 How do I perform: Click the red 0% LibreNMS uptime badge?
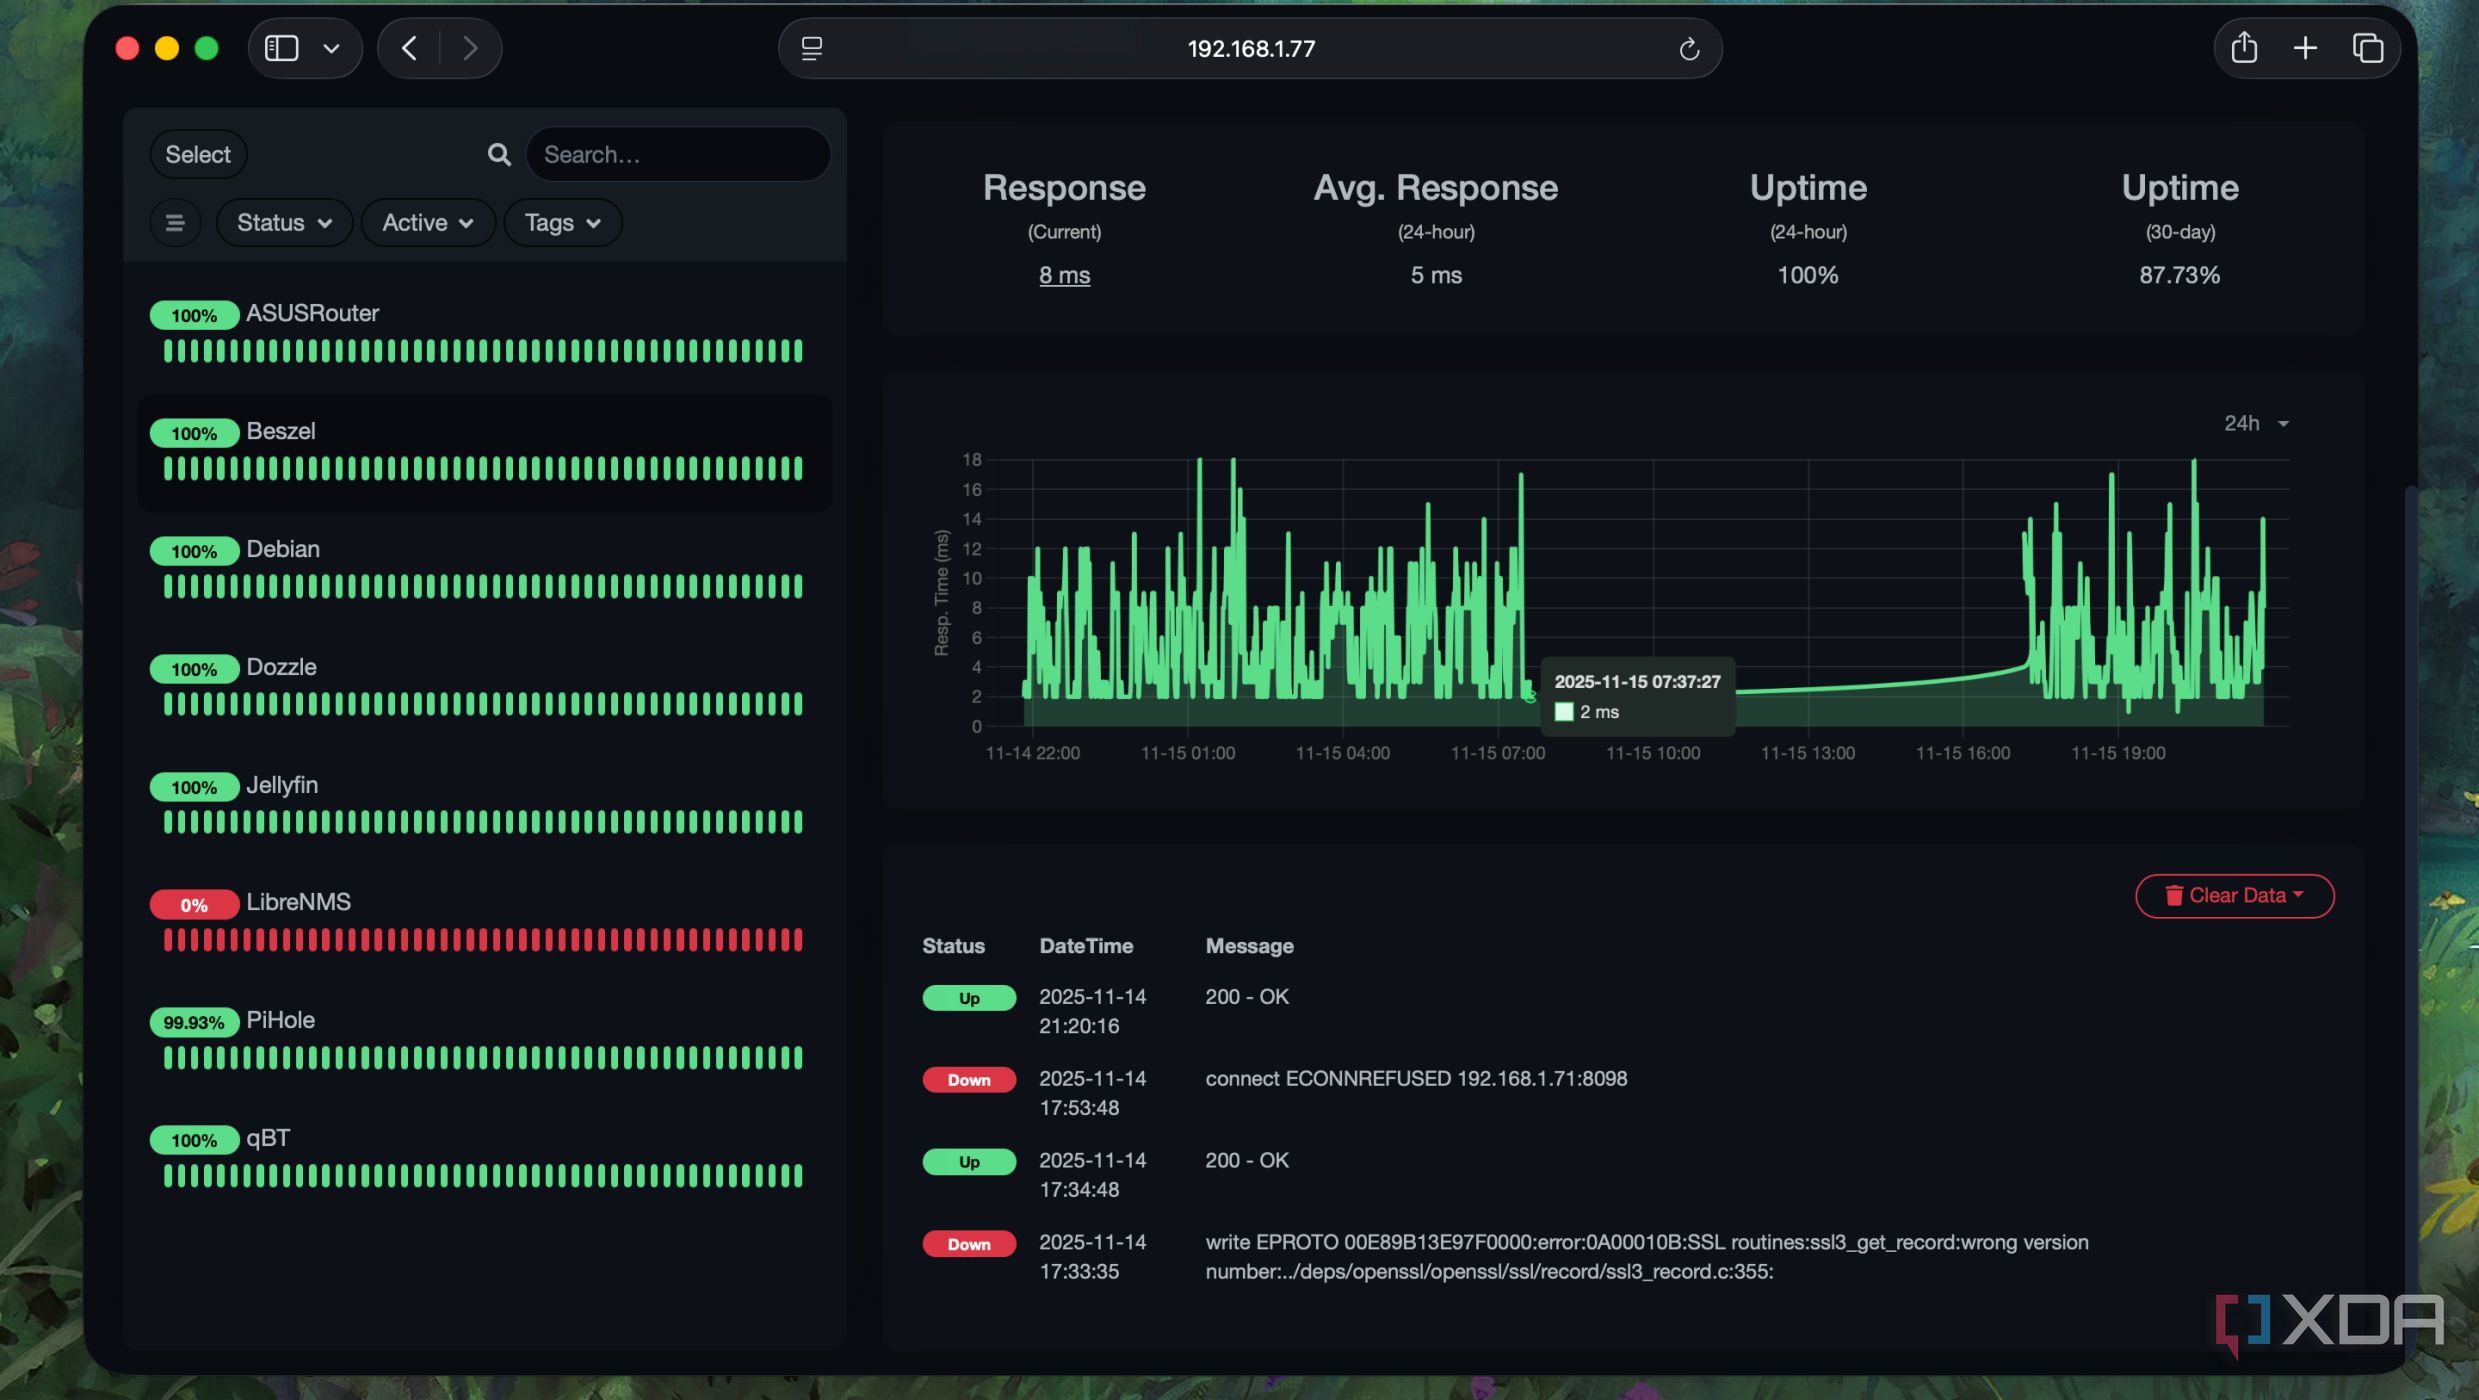point(194,905)
